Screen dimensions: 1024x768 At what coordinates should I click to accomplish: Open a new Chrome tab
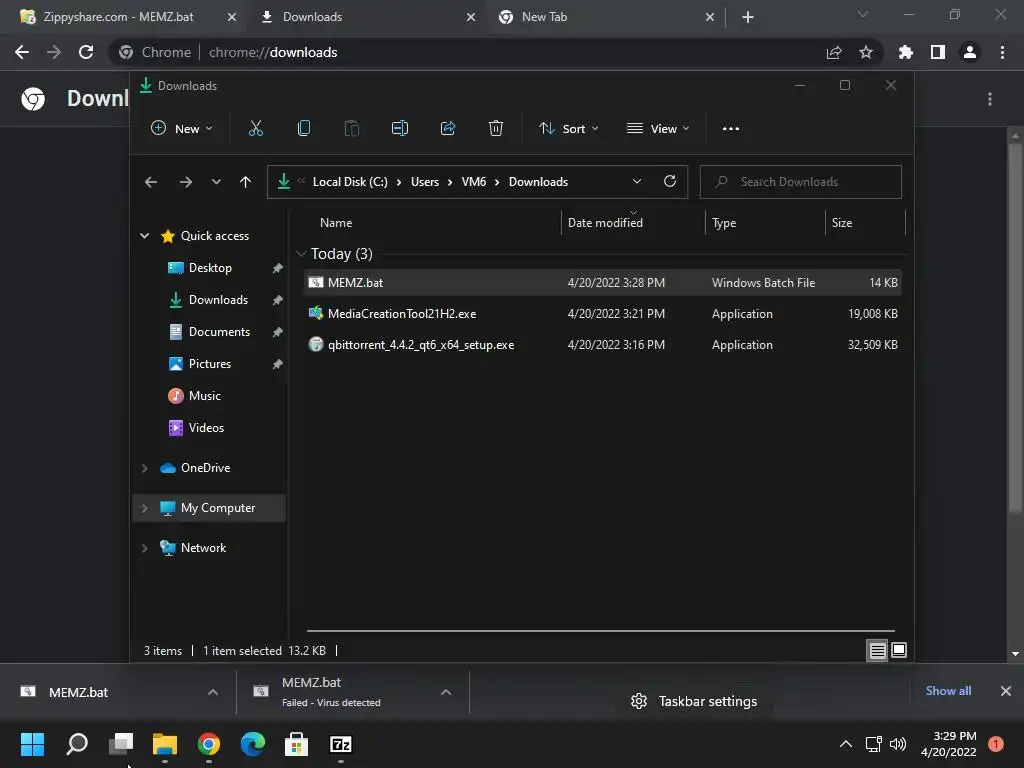pyautogui.click(x=748, y=17)
